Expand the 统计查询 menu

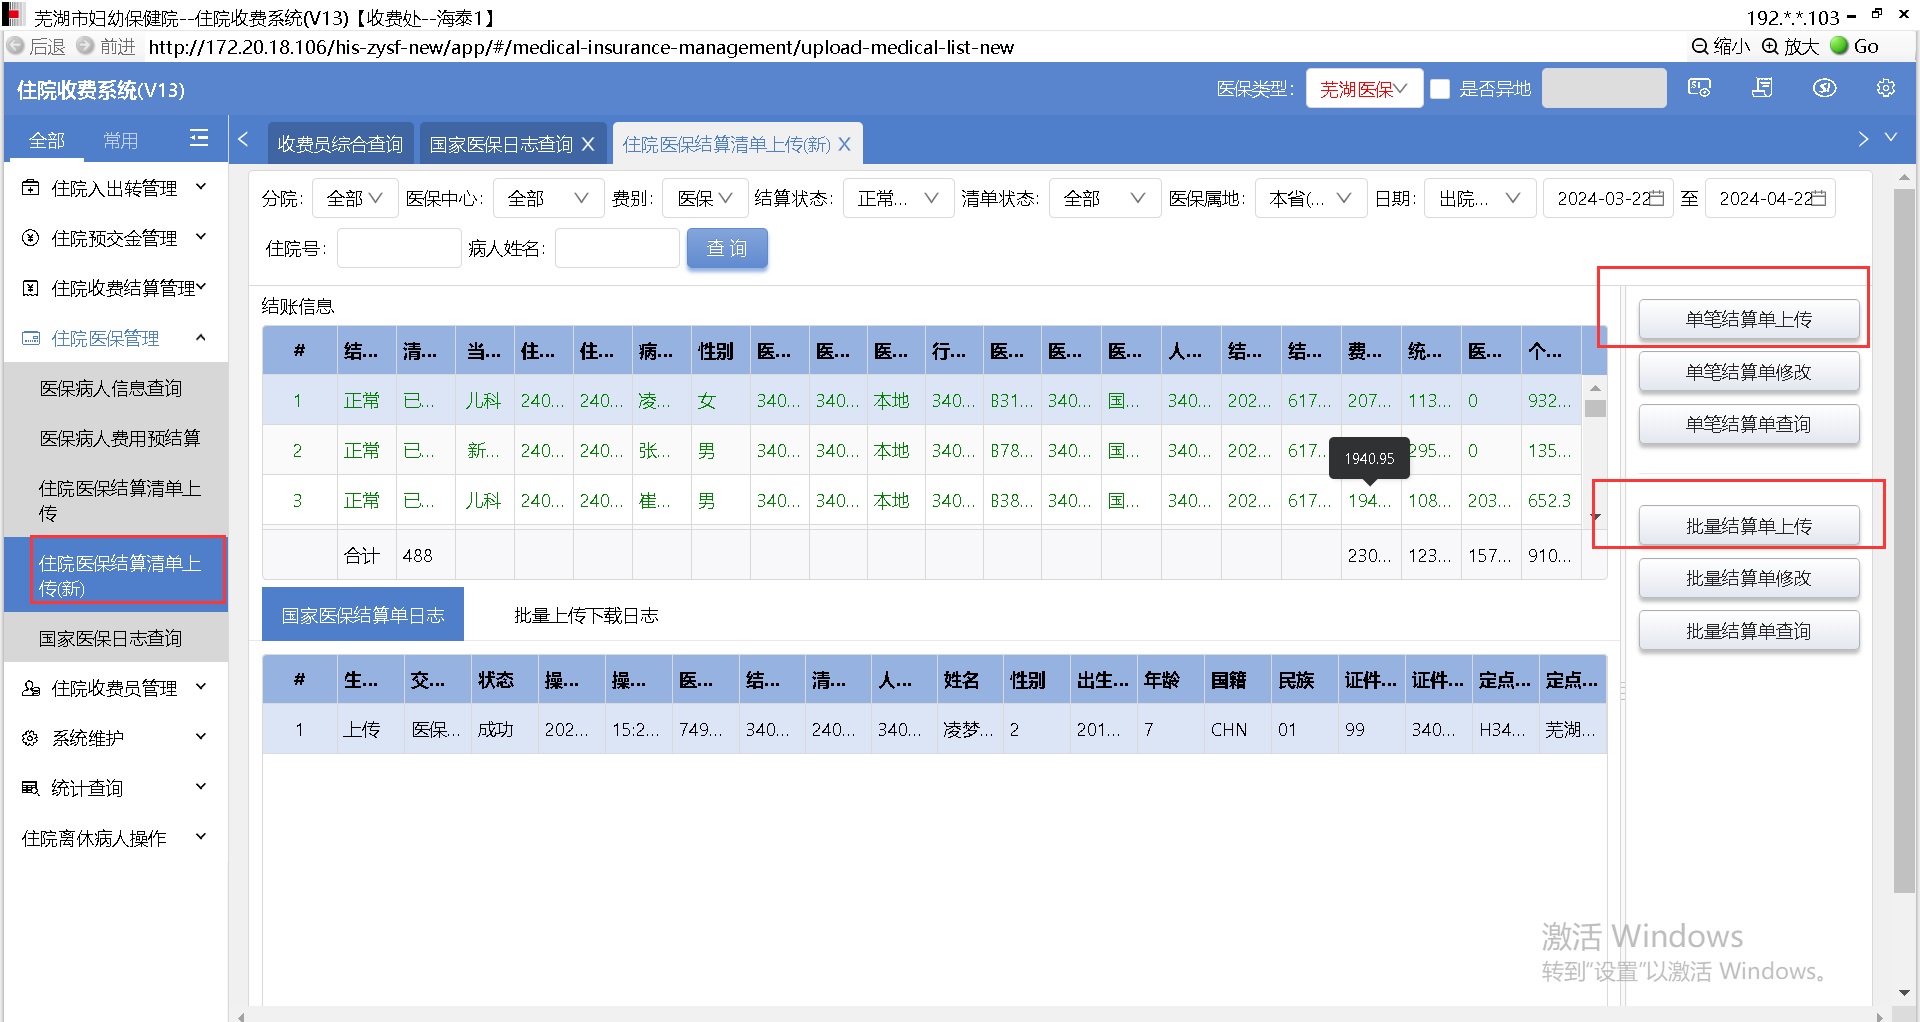click(115, 788)
